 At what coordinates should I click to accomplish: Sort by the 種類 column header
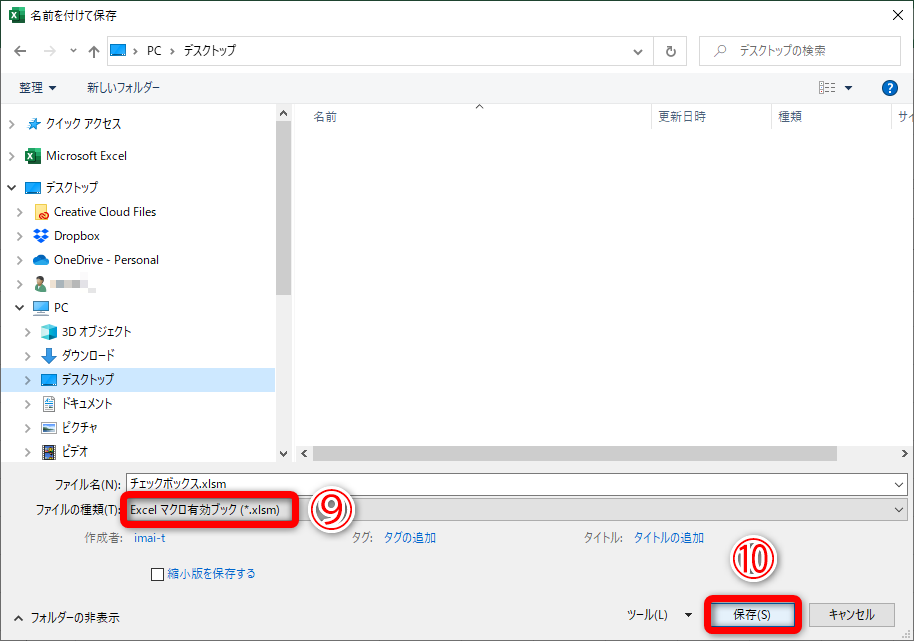(790, 117)
